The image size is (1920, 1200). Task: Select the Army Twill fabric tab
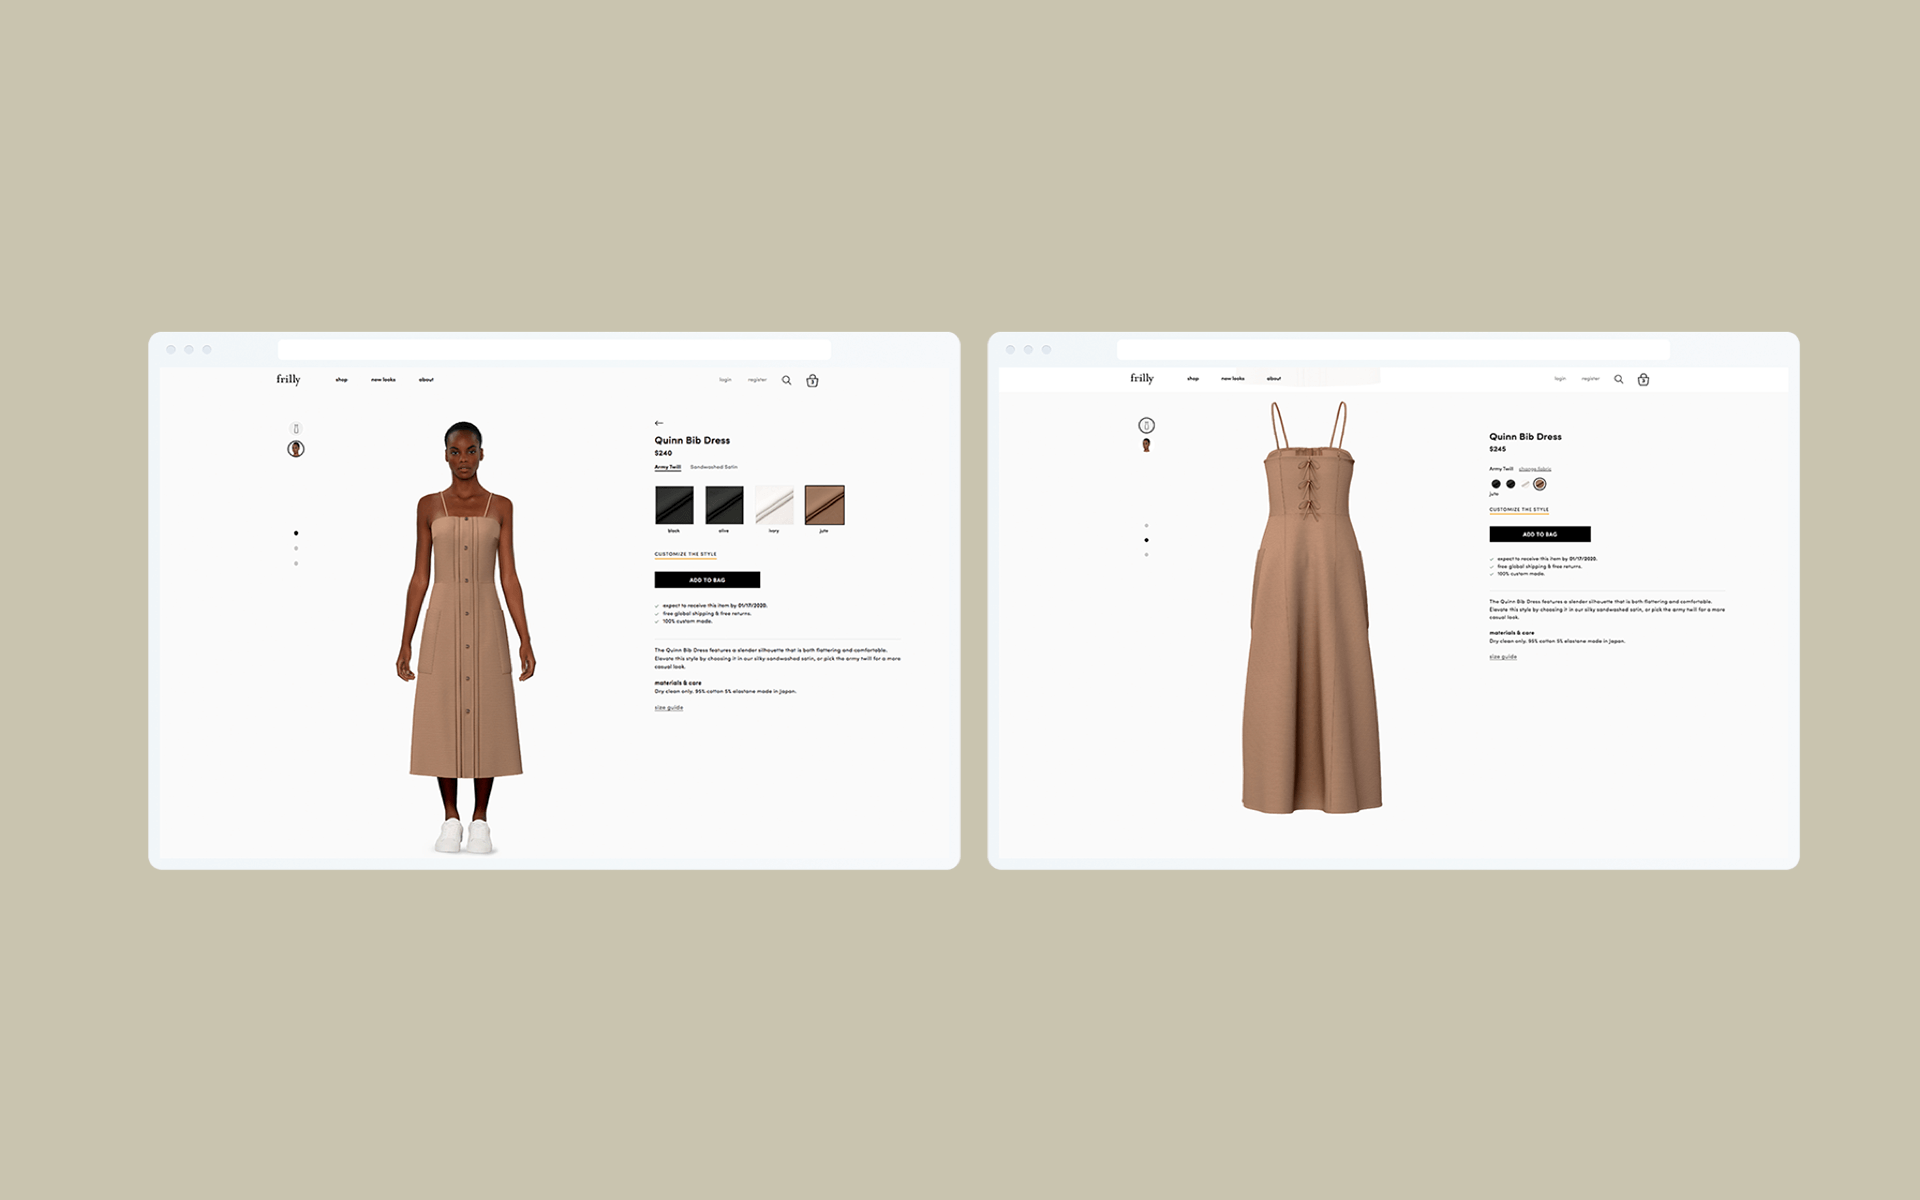click(667, 467)
